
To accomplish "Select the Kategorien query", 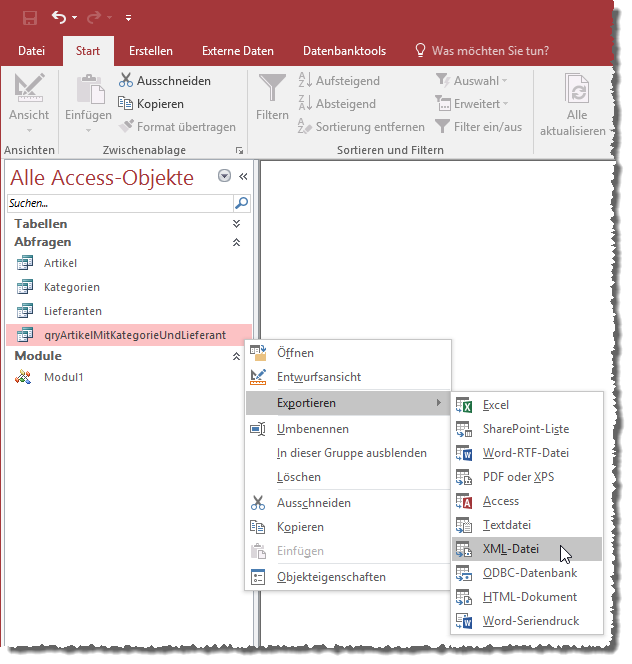I will click(x=129, y=287).
